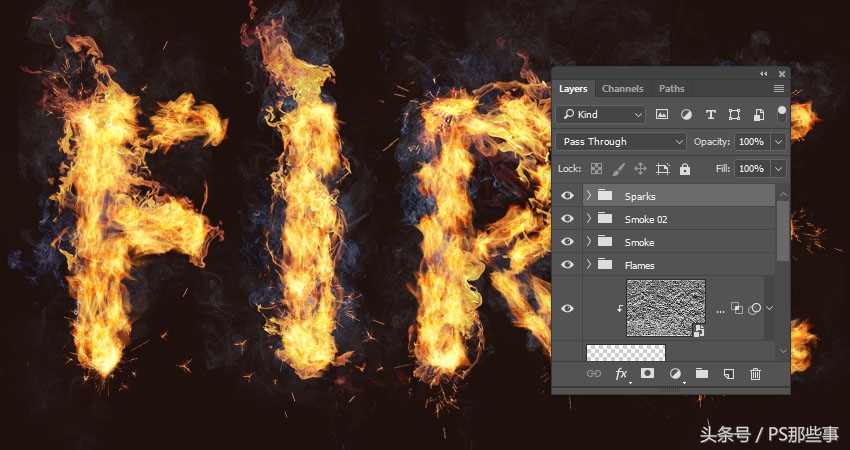Open the Pass Through blend mode dropdown
850x450 pixels.
click(621, 142)
